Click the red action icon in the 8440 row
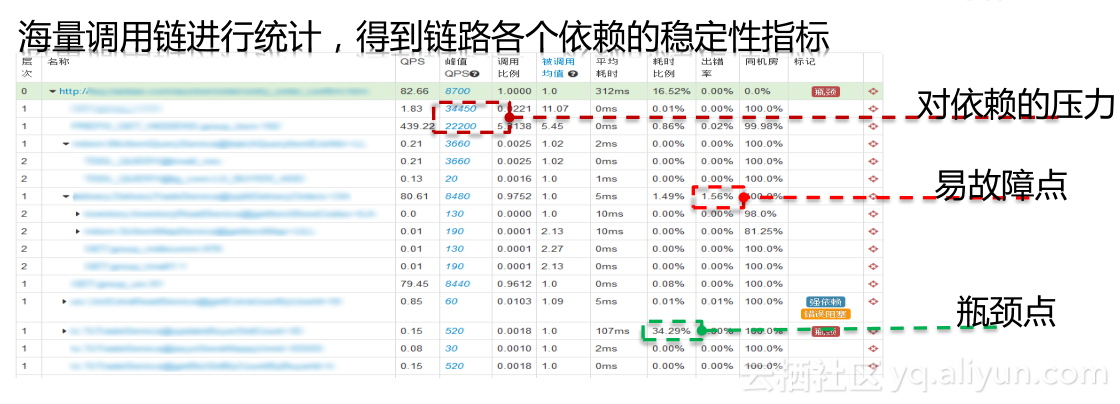The image size is (1120, 404). 873,283
